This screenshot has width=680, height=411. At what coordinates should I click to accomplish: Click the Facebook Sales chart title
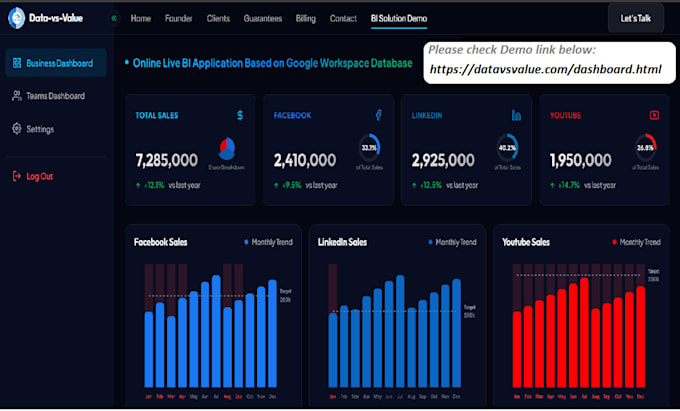tap(160, 242)
